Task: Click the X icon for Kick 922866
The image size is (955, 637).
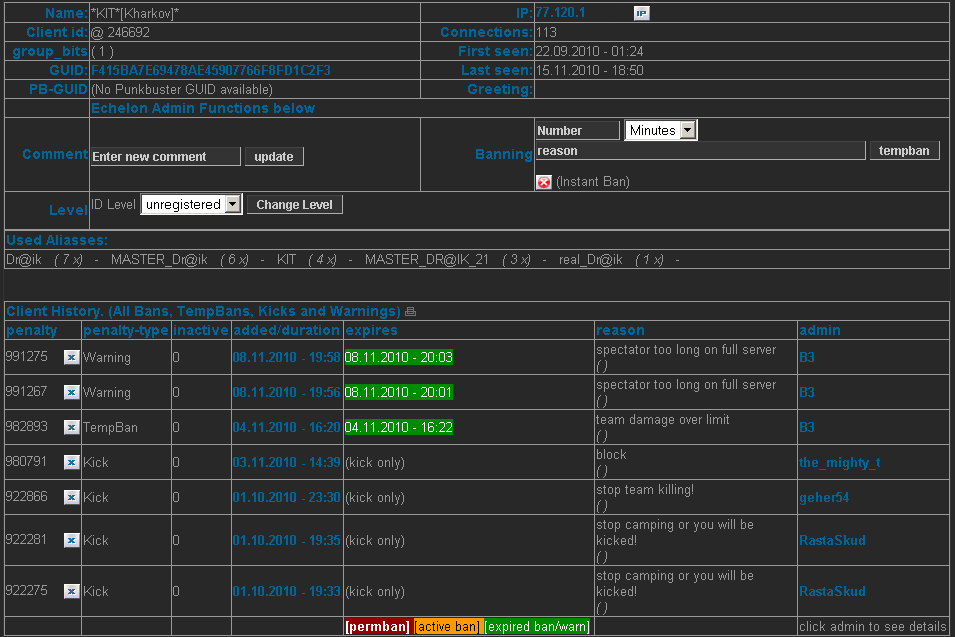Action: click(x=71, y=497)
